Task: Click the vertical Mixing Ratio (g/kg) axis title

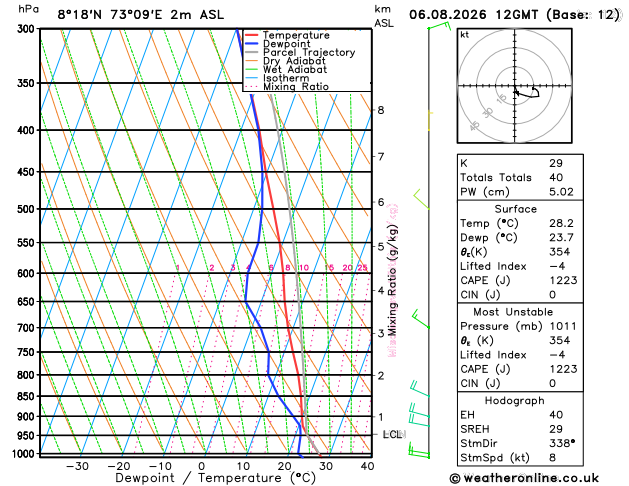Action: pos(392,280)
